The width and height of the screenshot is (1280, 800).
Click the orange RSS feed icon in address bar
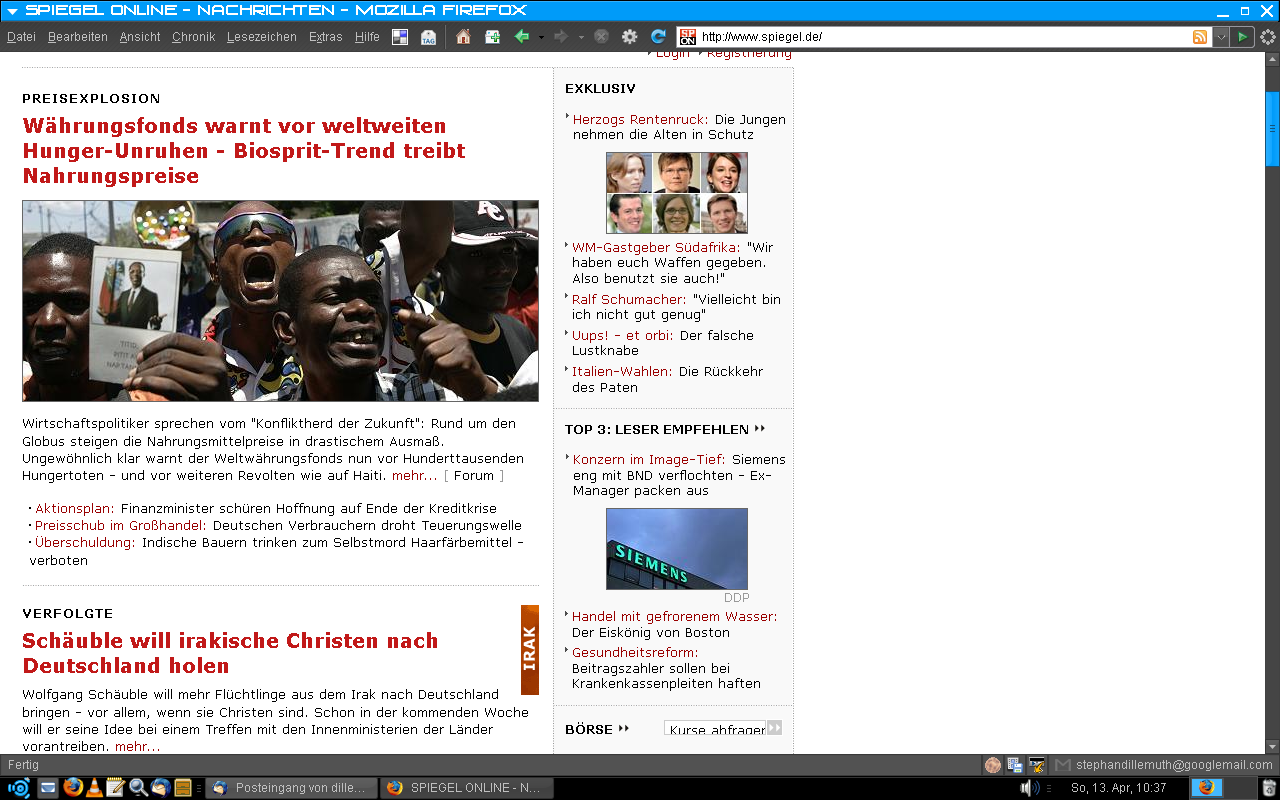[x=1200, y=37]
